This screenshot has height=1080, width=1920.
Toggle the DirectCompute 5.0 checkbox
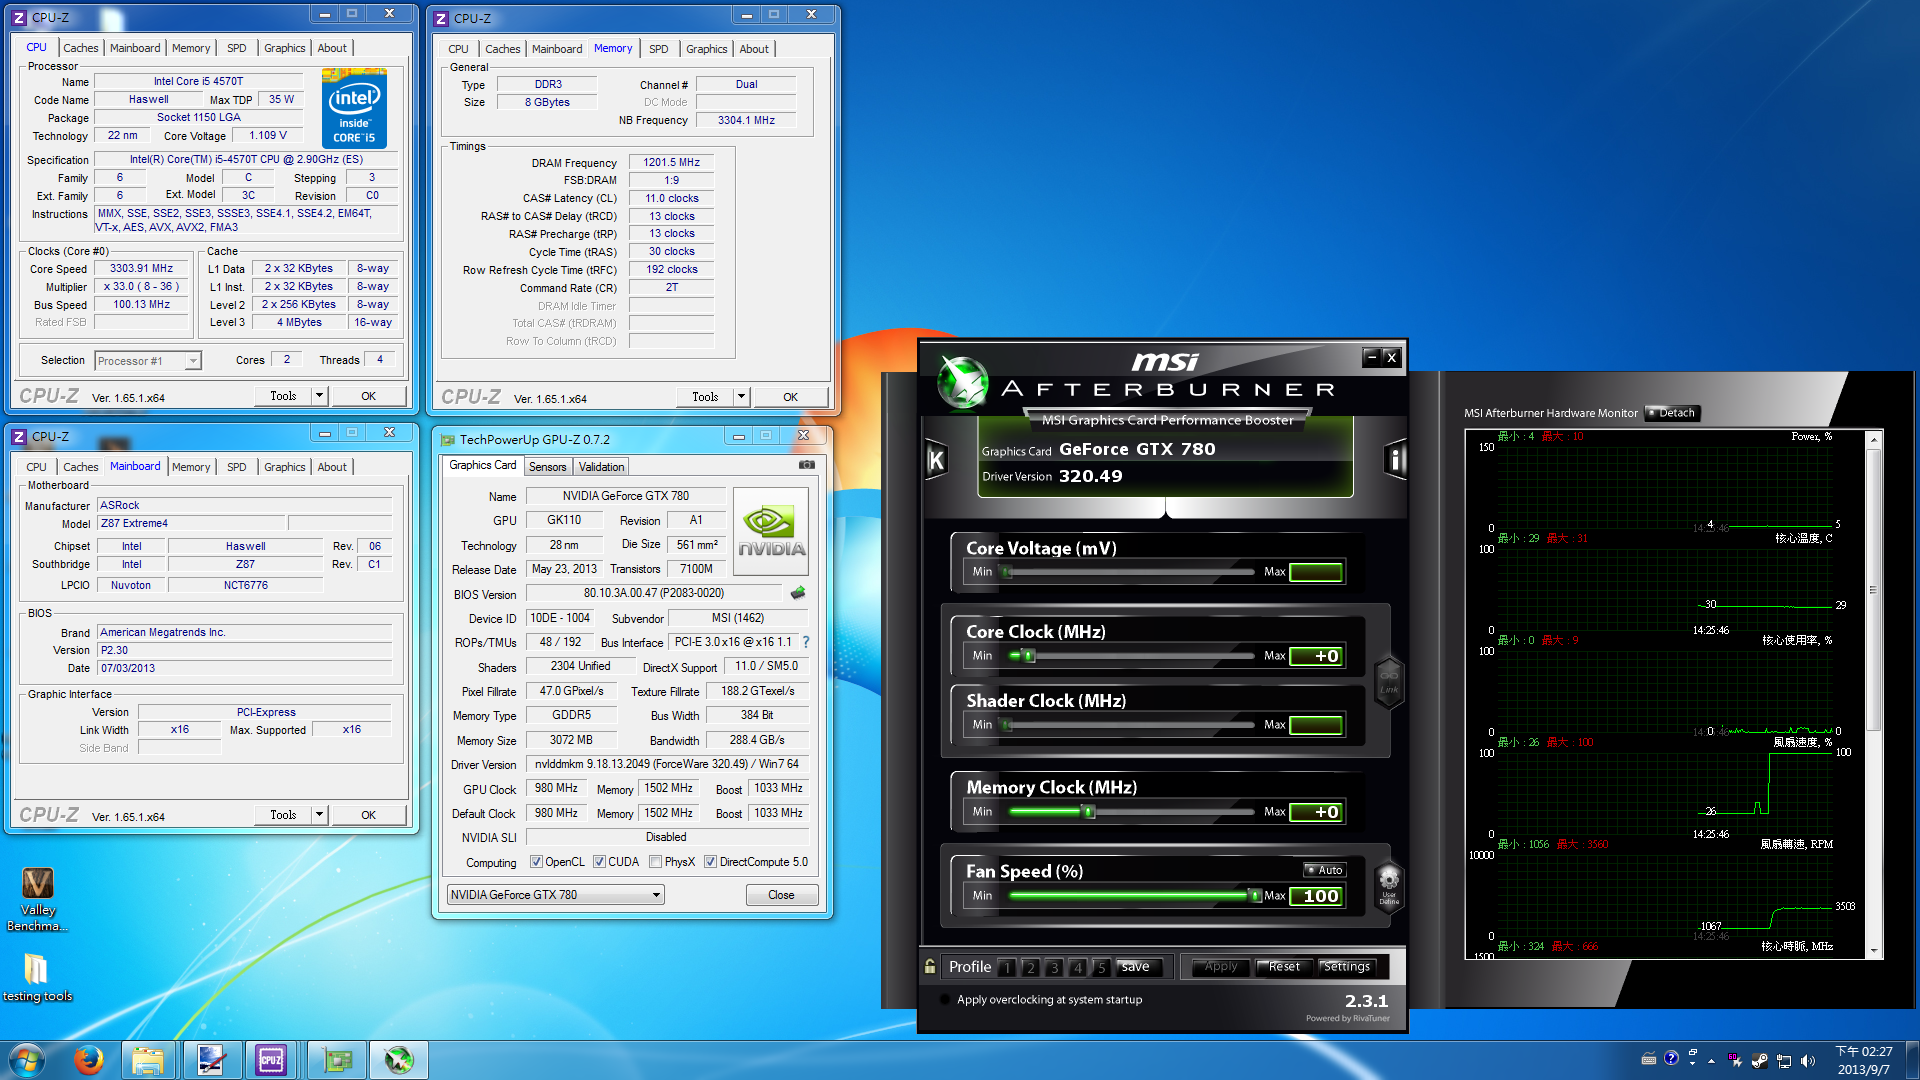pyautogui.click(x=710, y=862)
